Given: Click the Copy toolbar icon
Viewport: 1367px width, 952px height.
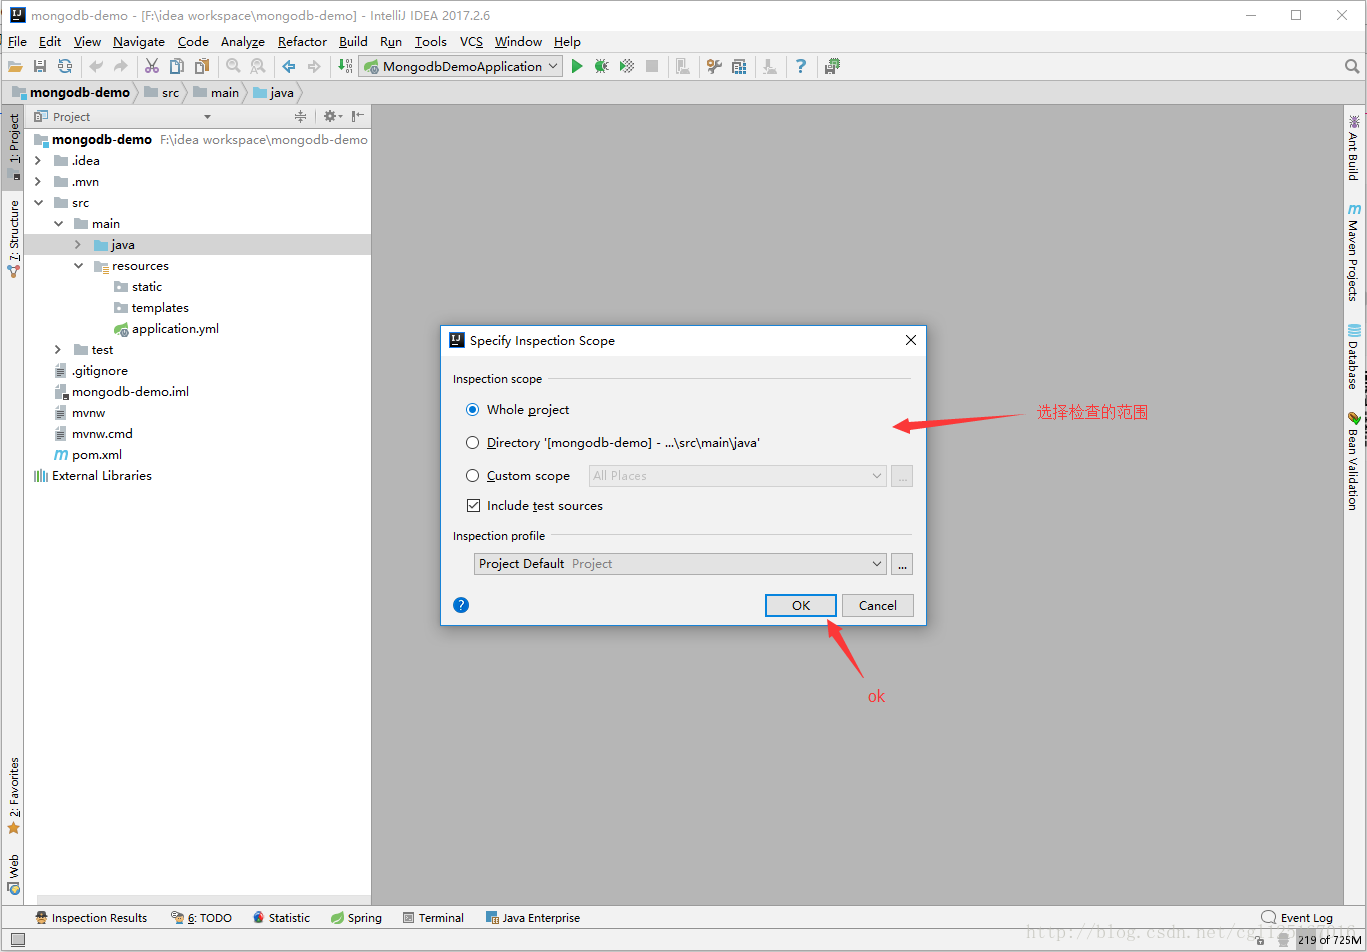Looking at the screenshot, I should (x=177, y=67).
